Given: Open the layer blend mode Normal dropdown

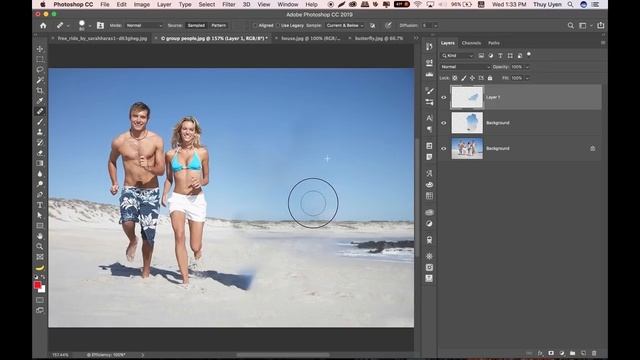Looking at the screenshot, I should pyautogui.click(x=465, y=67).
